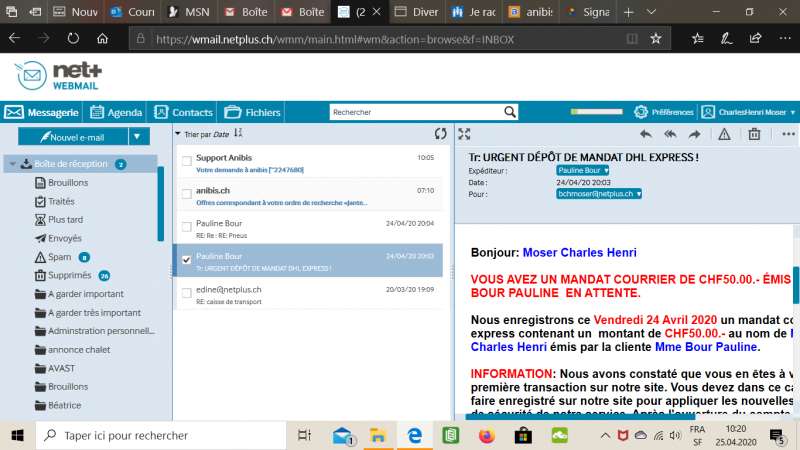
Task: Switch to the Messagerie tab
Action: pos(42,112)
